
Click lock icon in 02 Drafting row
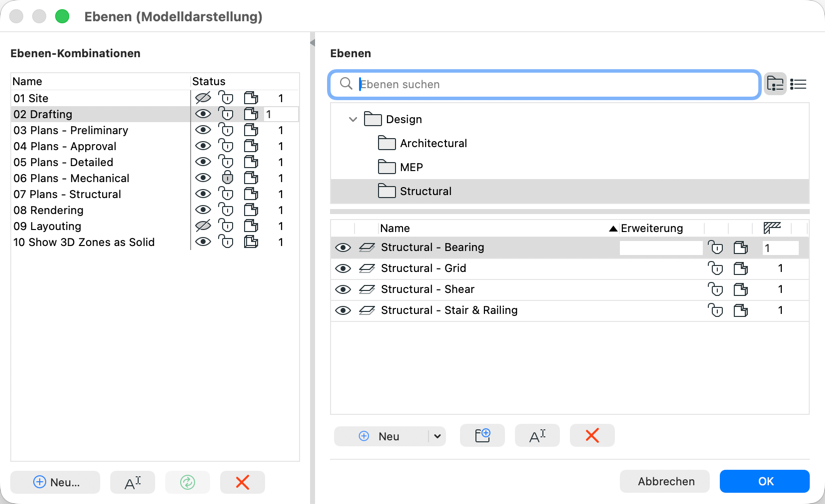click(x=226, y=114)
